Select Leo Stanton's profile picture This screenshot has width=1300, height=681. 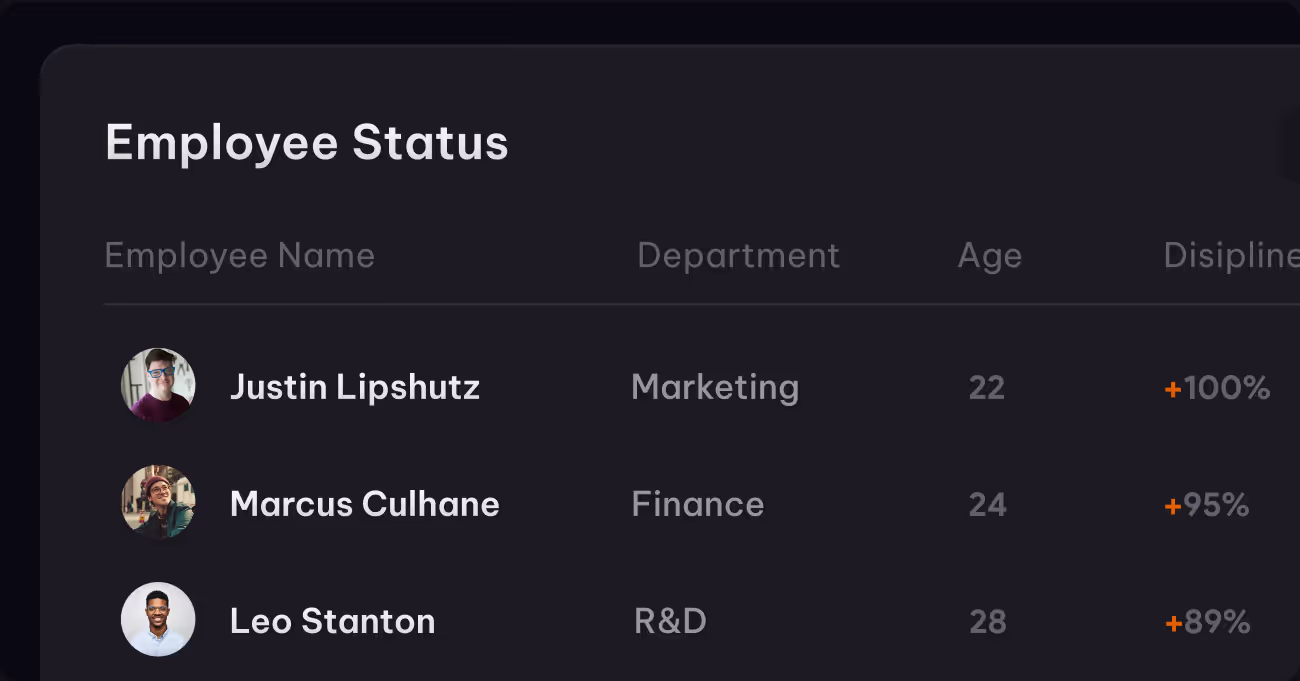(158, 619)
